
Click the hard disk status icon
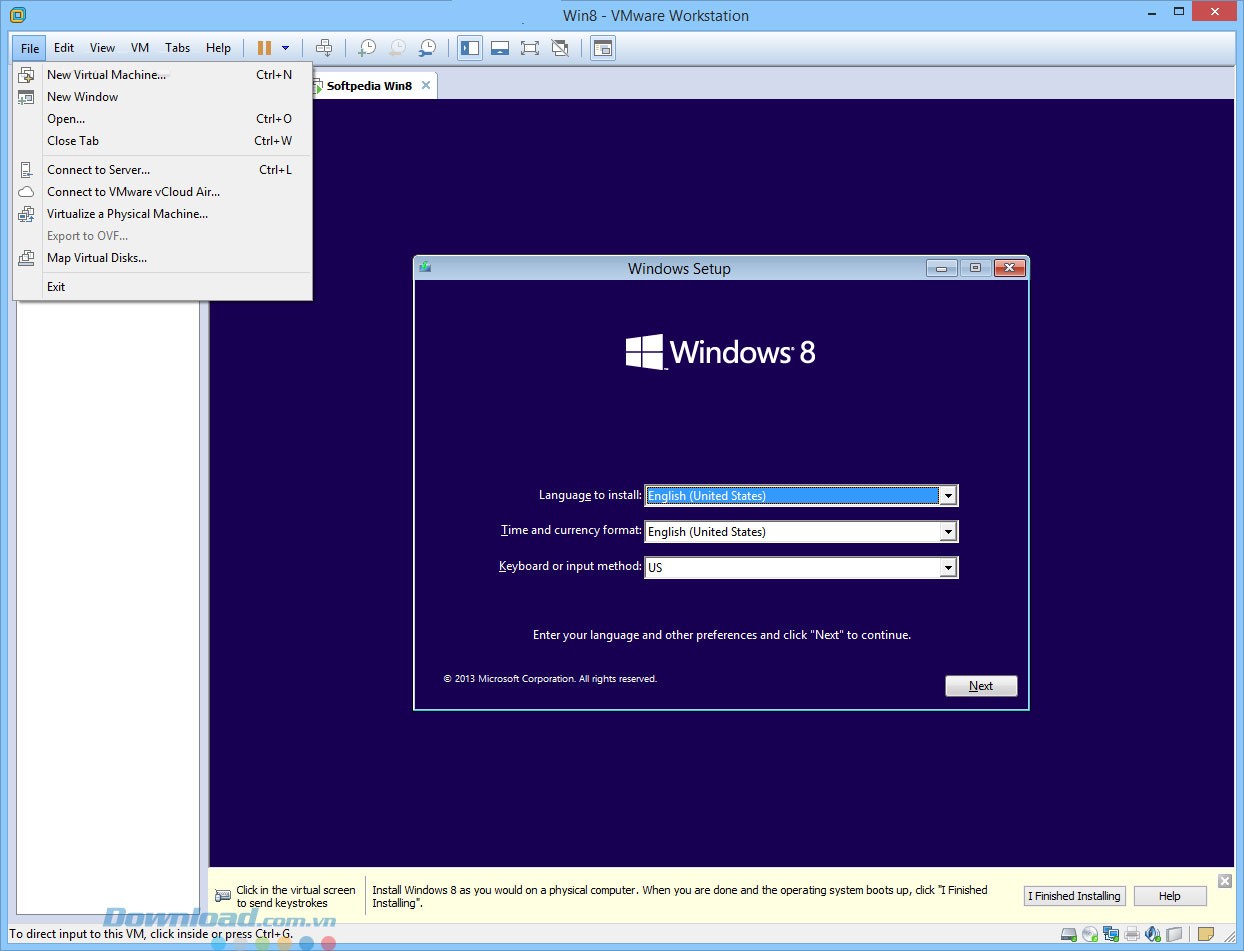click(x=1068, y=934)
